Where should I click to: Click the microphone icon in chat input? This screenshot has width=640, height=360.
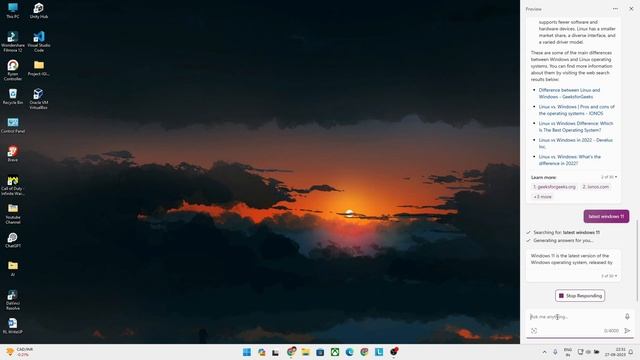(x=627, y=317)
